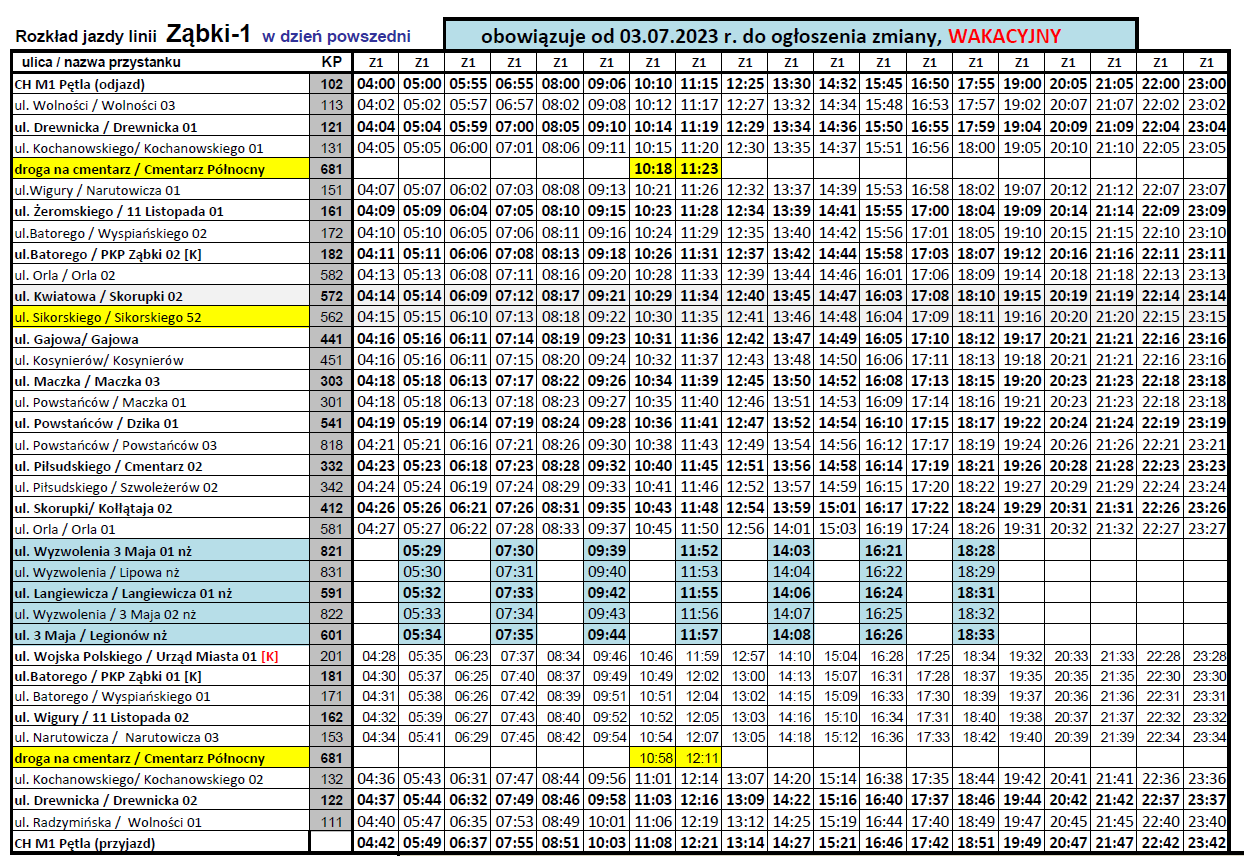1244x856 pixels.
Task: Click 'ul. Narutowicza / Narutowicza 03' stop
Action: pos(116,738)
